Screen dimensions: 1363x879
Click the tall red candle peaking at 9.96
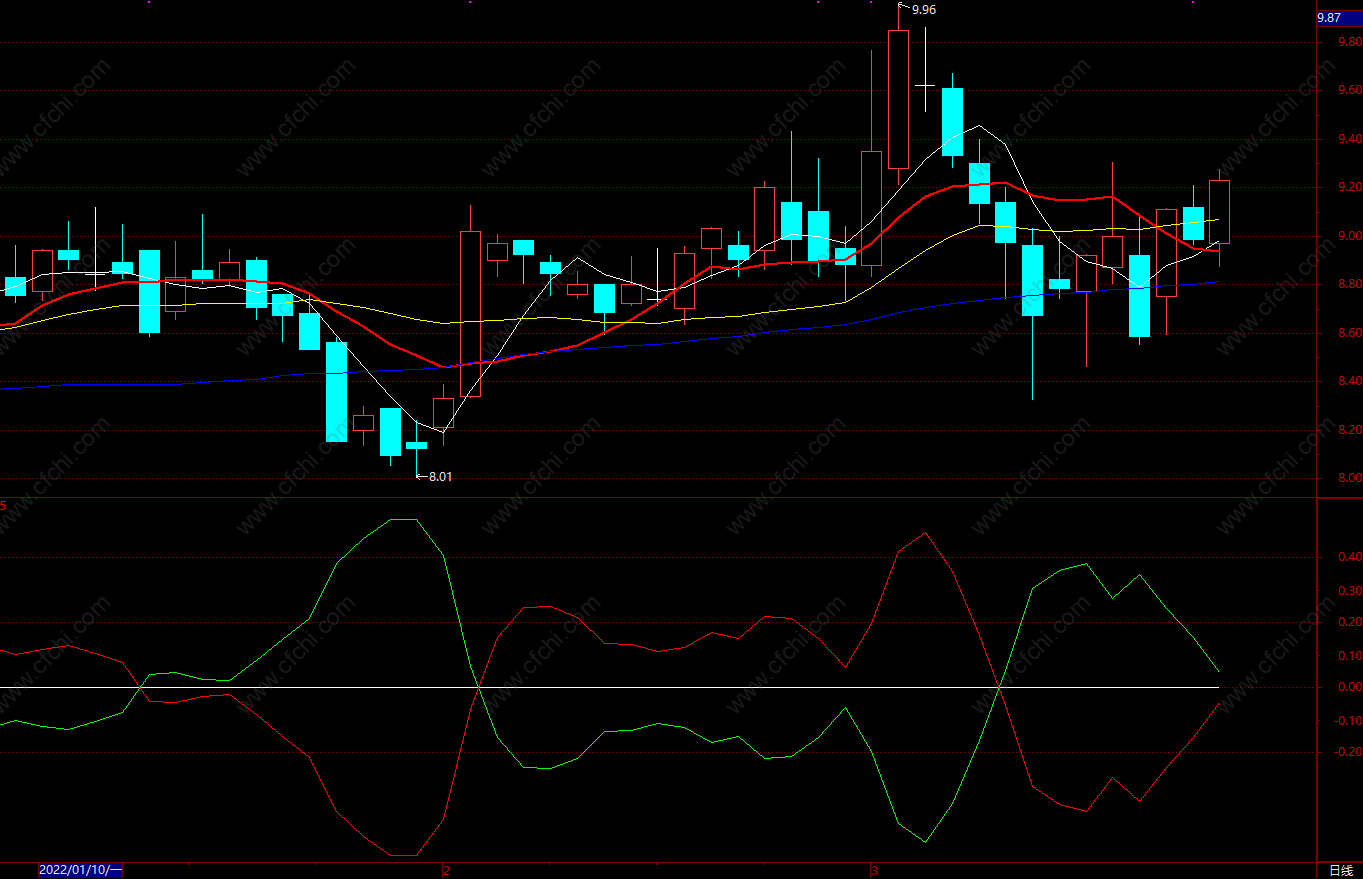pos(898,99)
